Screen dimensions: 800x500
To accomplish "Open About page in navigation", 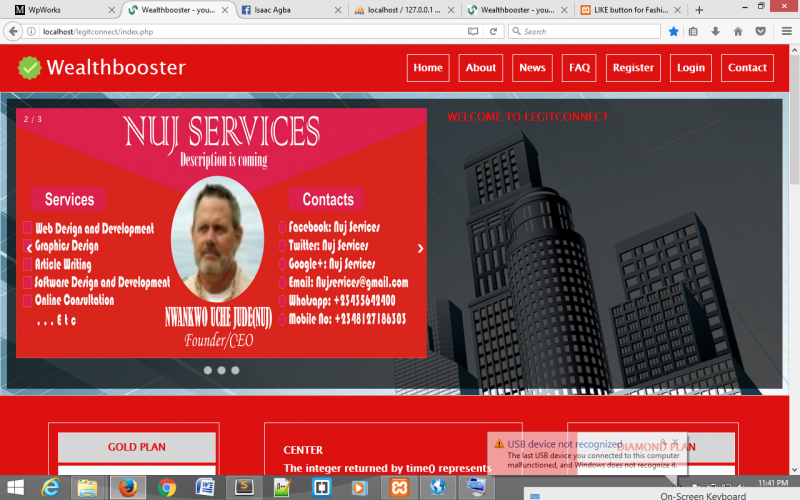I will coord(481,68).
